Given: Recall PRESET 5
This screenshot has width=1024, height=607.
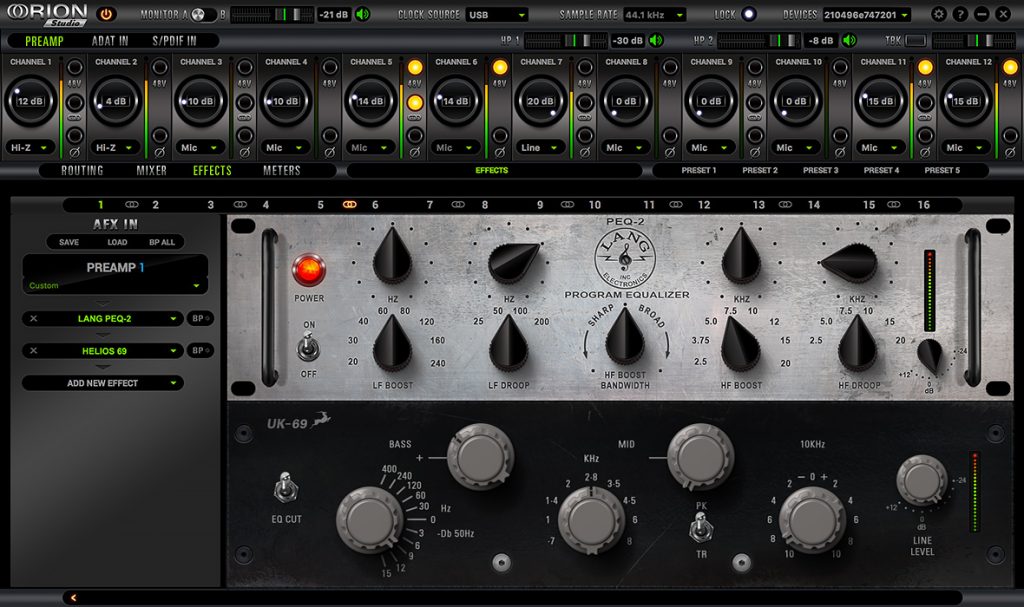Looking at the screenshot, I should click(x=942, y=170).
